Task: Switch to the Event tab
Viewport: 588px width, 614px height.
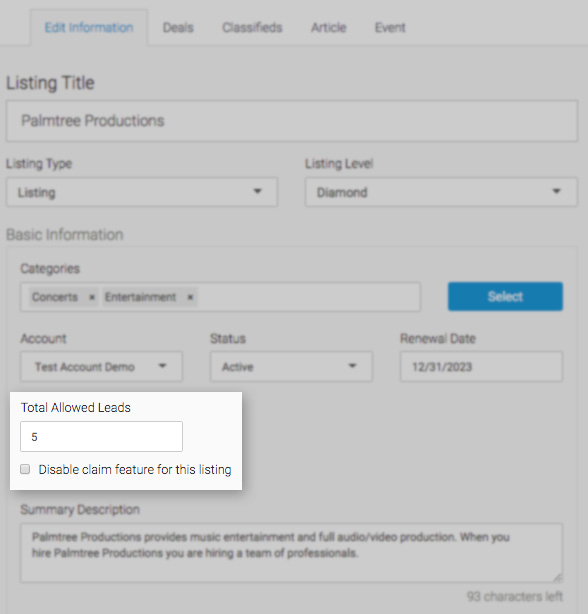Action: point(390,27)
